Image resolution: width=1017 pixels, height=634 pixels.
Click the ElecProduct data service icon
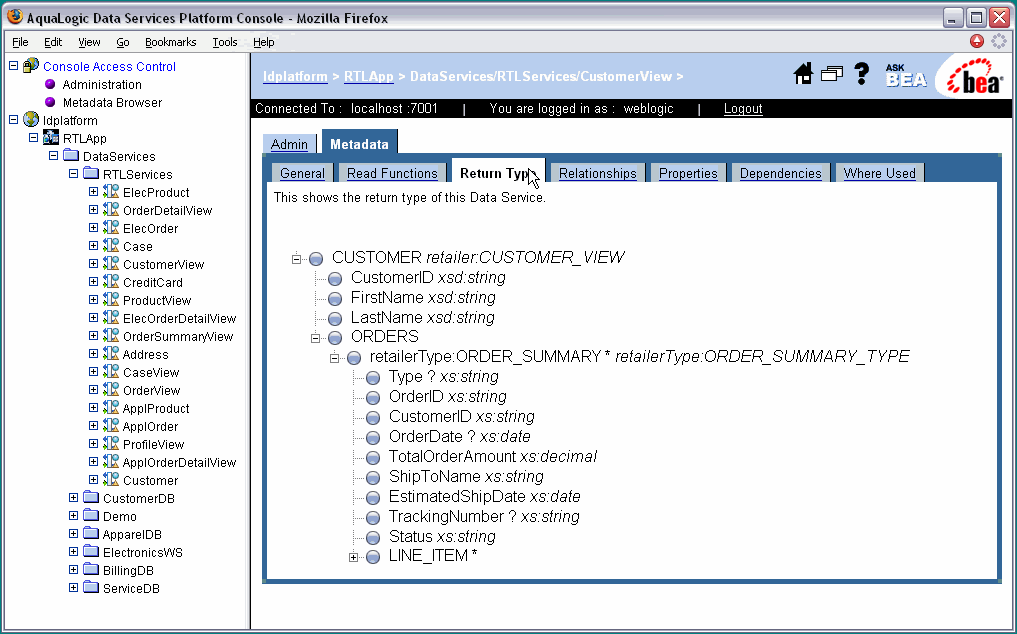pos(112,192)
